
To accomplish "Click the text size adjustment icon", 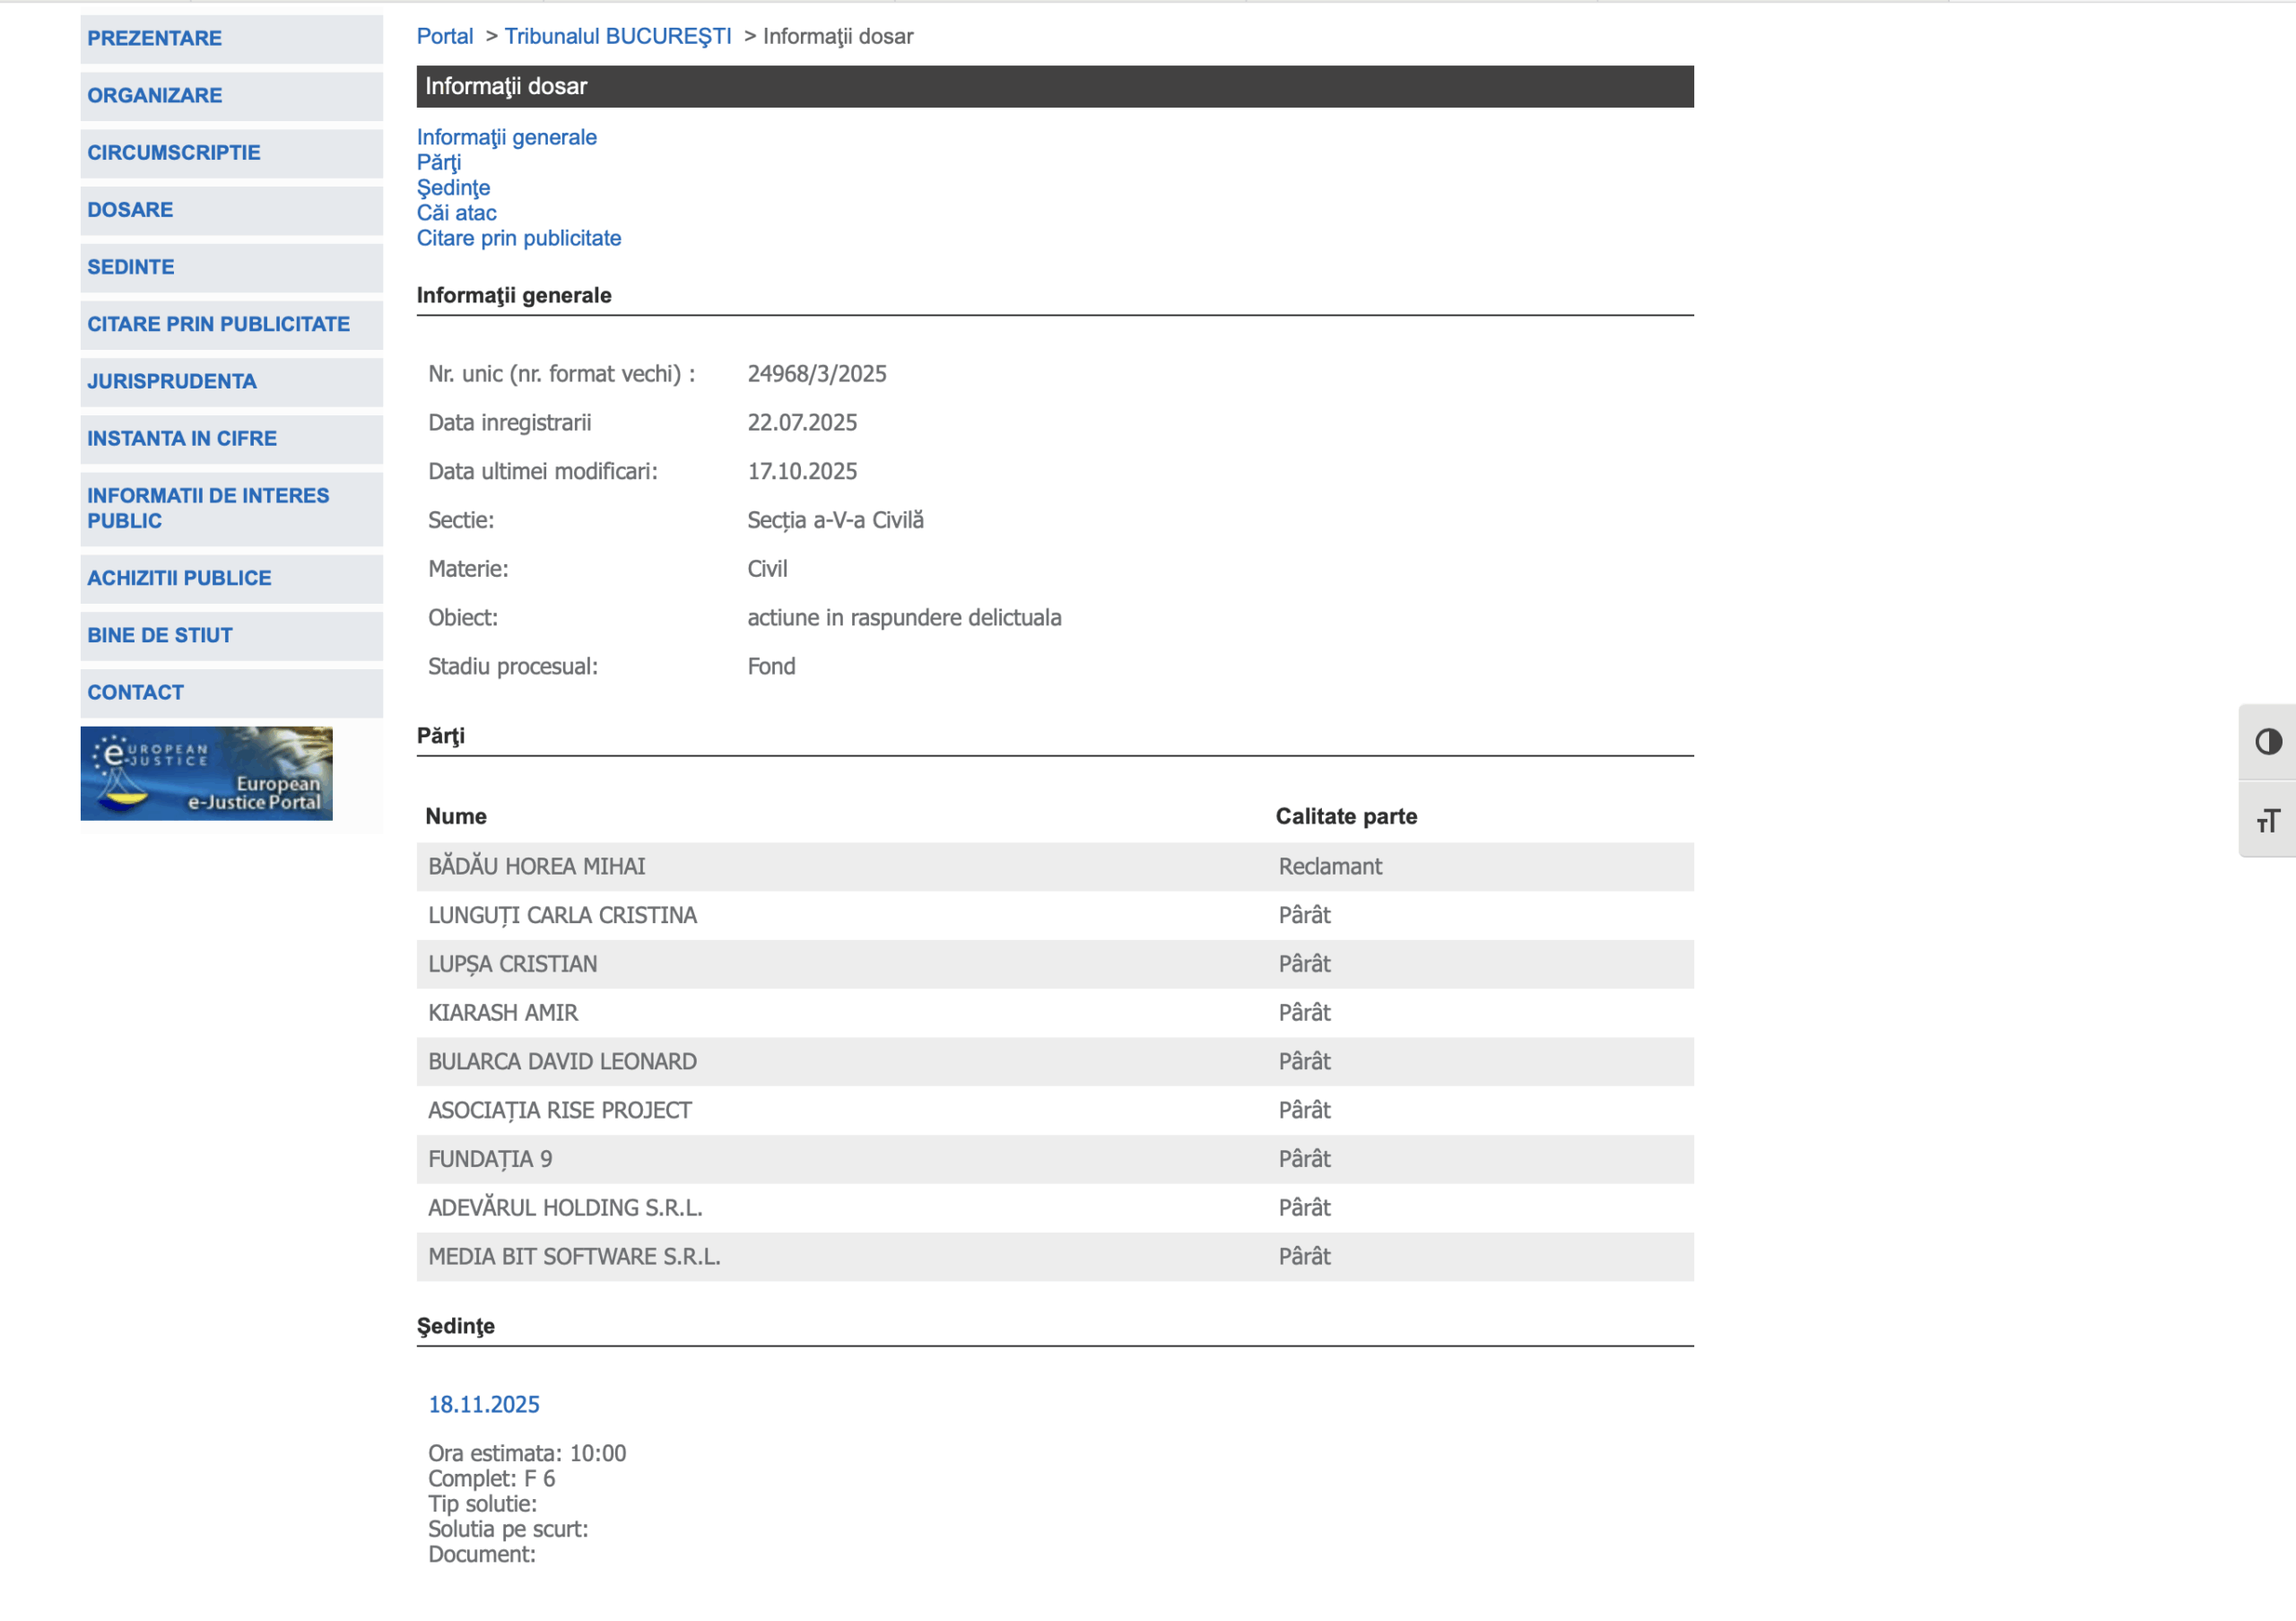I will click(x=2268, y=821).
